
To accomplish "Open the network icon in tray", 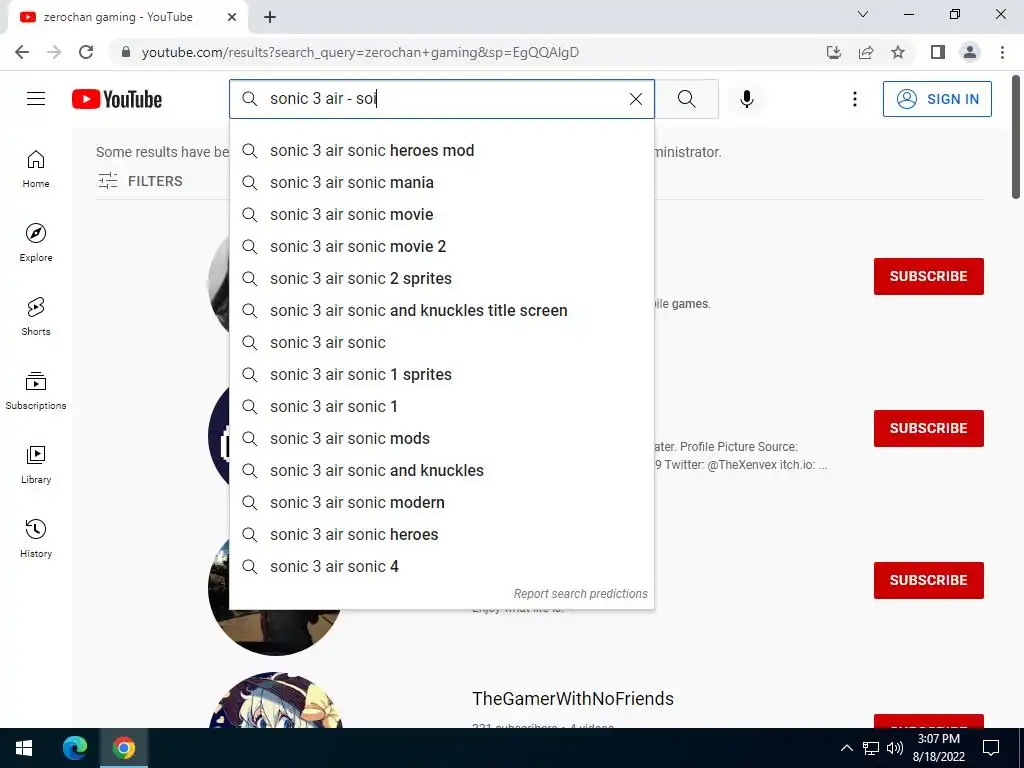I will 871,748.
